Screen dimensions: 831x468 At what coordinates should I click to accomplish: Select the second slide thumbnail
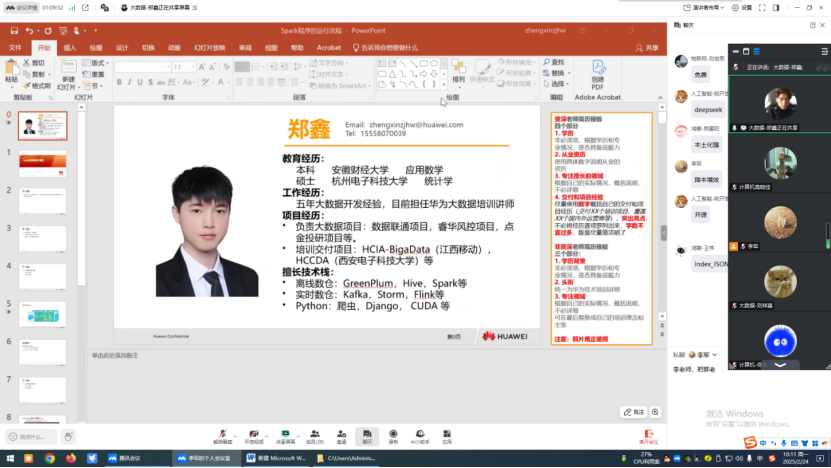coord(42,164)
